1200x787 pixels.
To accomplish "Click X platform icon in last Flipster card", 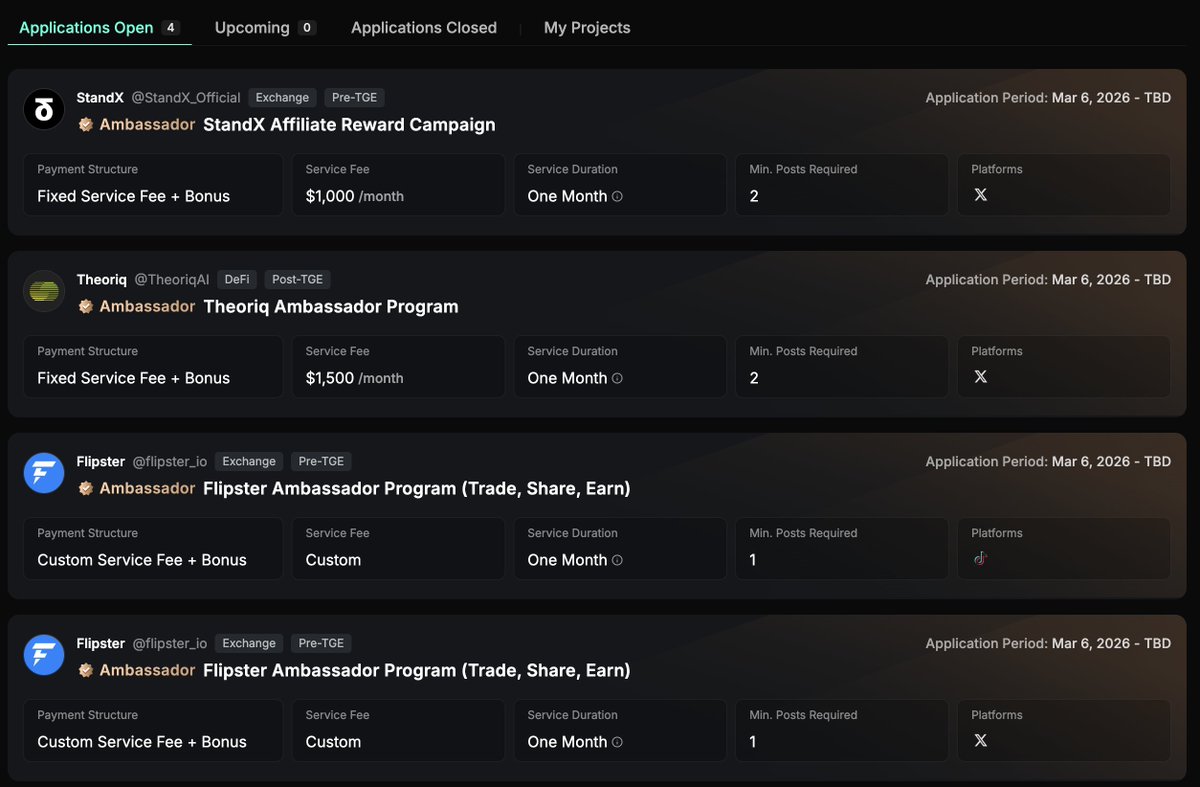I will pos(980,741).
